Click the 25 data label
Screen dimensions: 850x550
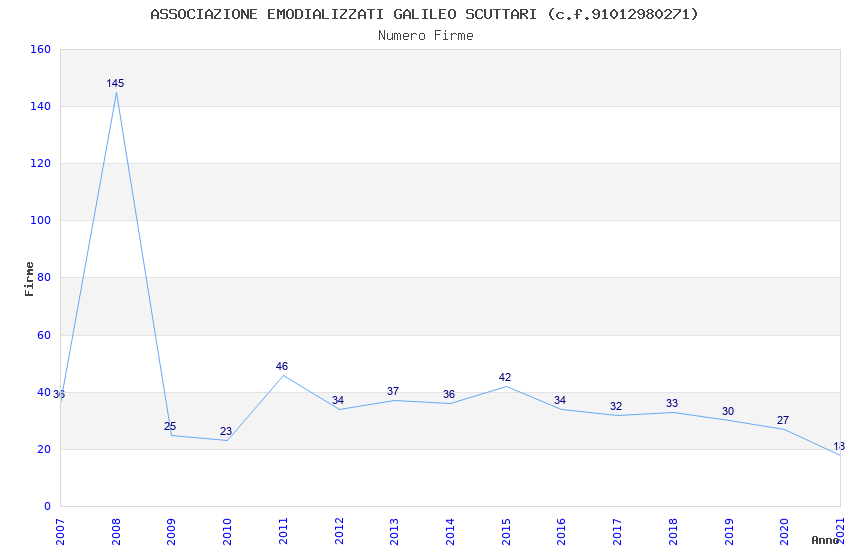[170, 426]
